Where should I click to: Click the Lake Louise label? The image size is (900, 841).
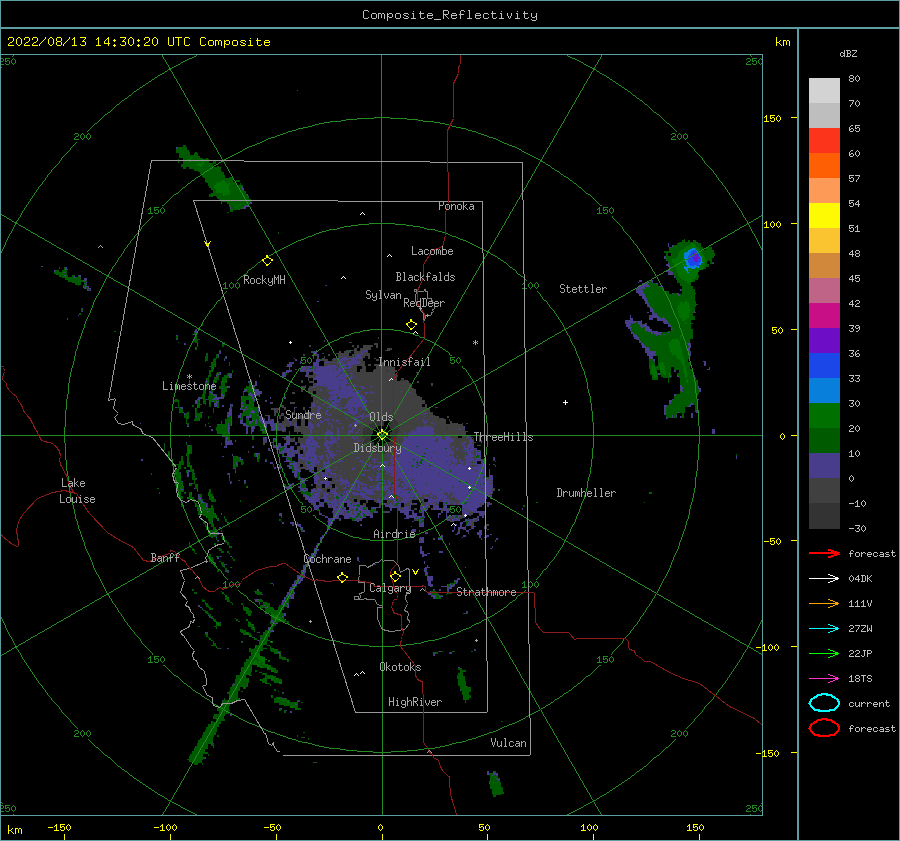click(77, 491)
